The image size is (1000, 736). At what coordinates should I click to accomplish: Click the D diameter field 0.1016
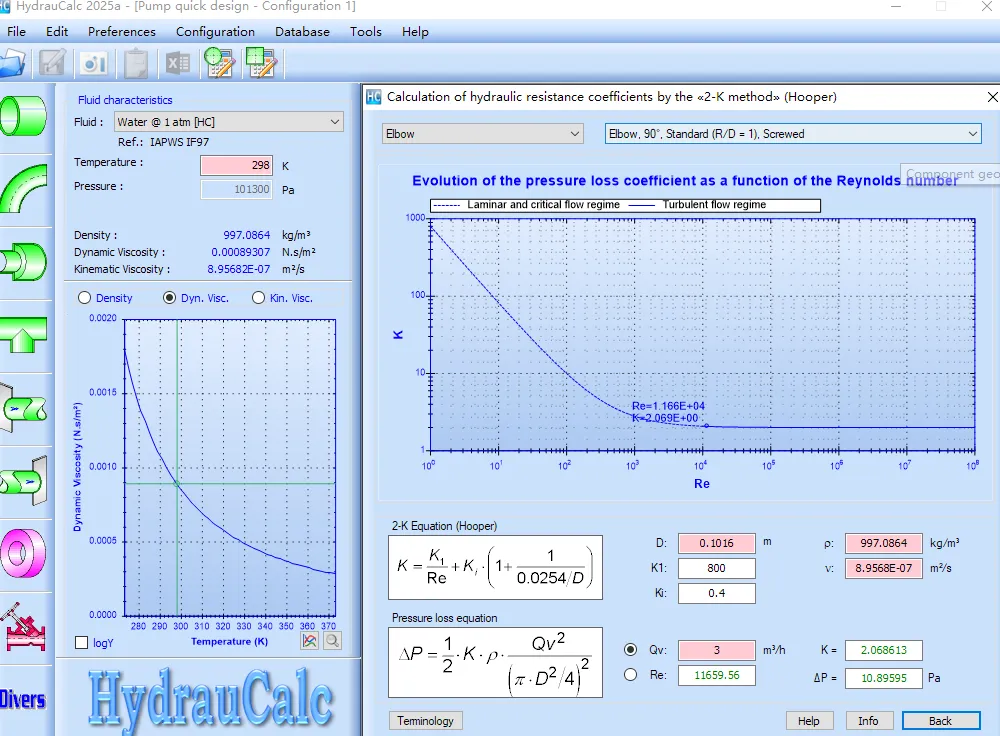coord(717,543)
